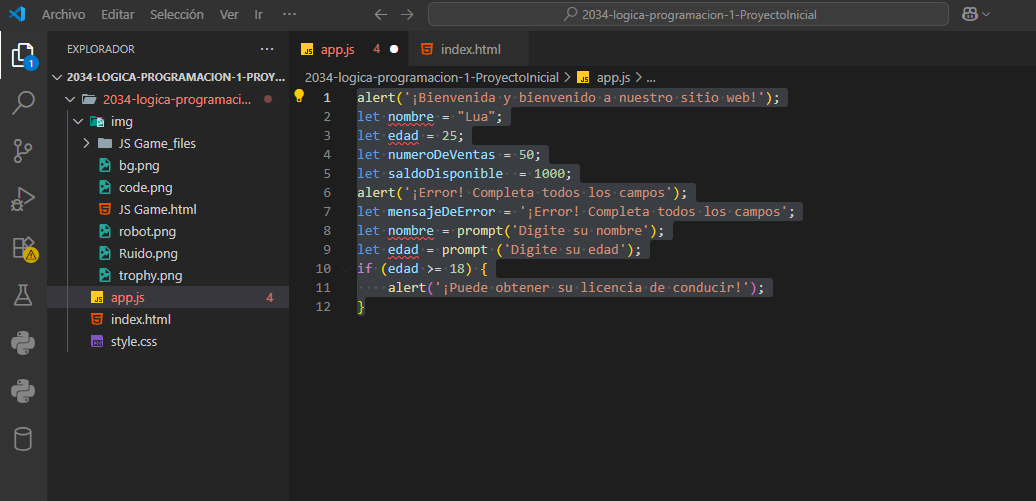1036x501 pixels.
Task: Click line number 12 in the gutter
Action: pos(323,307)
